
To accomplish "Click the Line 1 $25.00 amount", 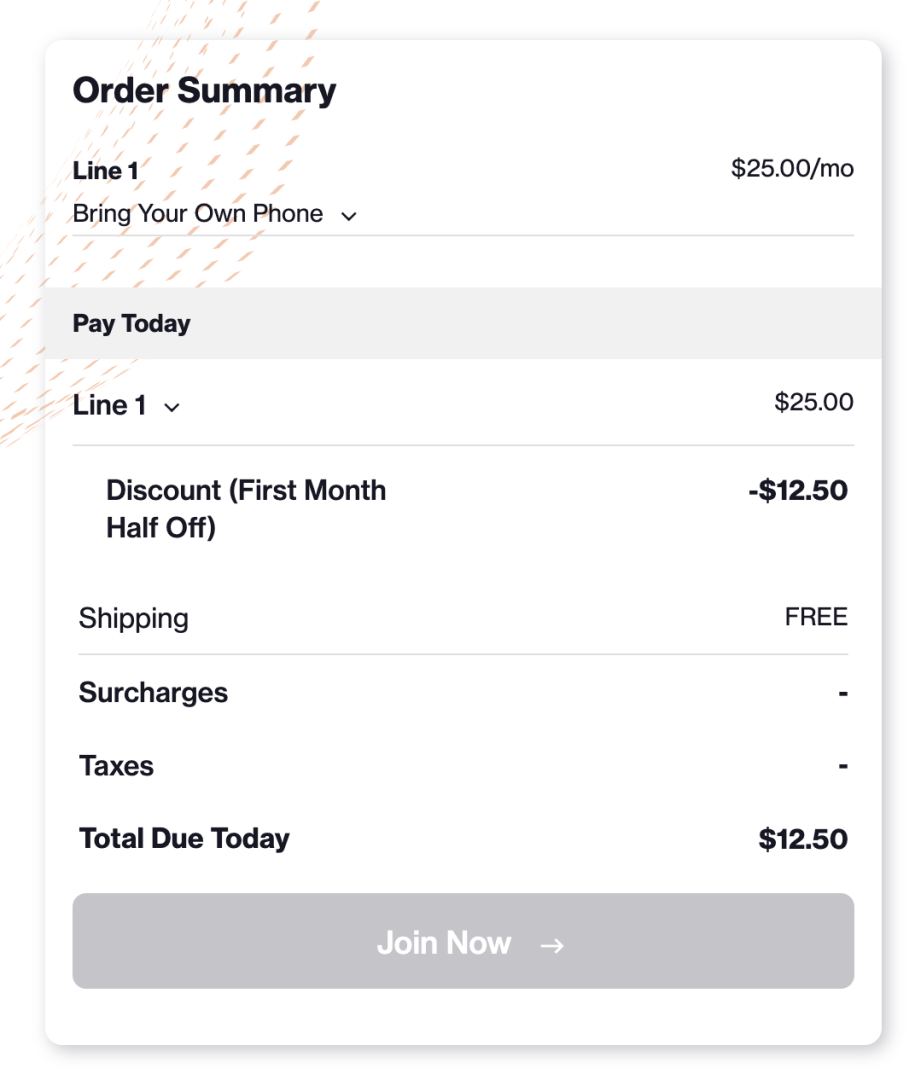I will (814, 402).
